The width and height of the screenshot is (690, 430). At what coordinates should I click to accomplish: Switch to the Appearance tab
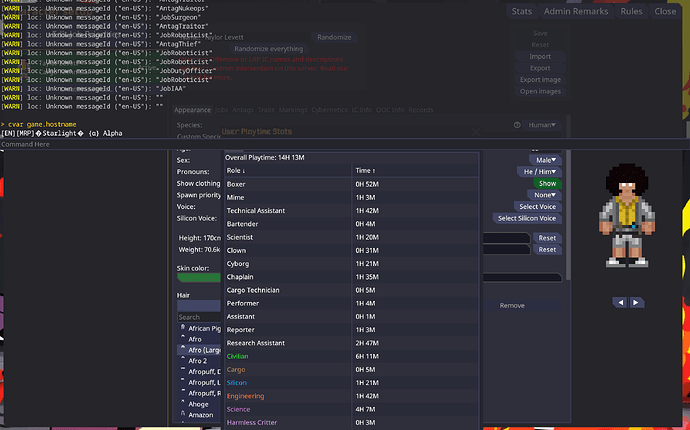click(x=192, y=110)
